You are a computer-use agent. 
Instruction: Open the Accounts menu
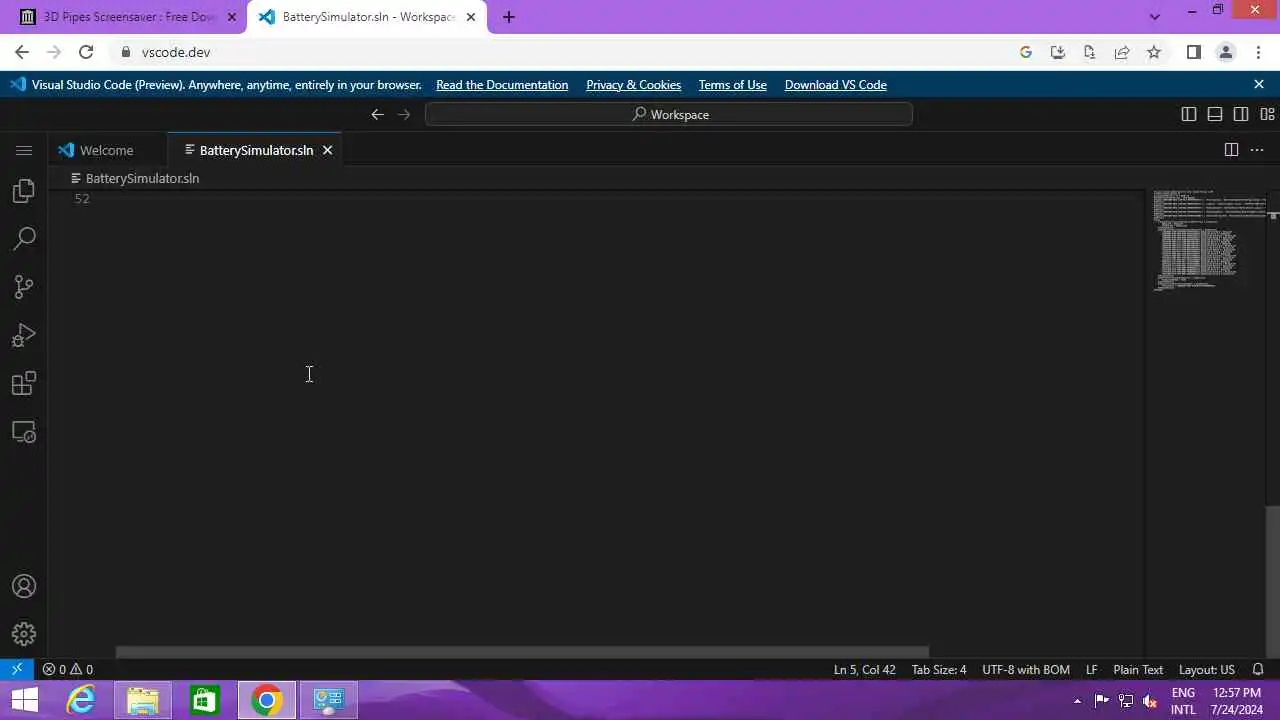pyautogui.click(x=24, y=587)
